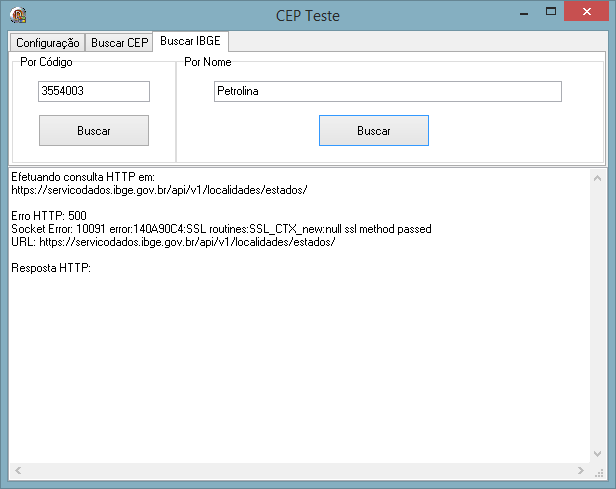Click the window resize grip corner
The width and height of the screenshot is (616, 489).
(x=599, y=473)
